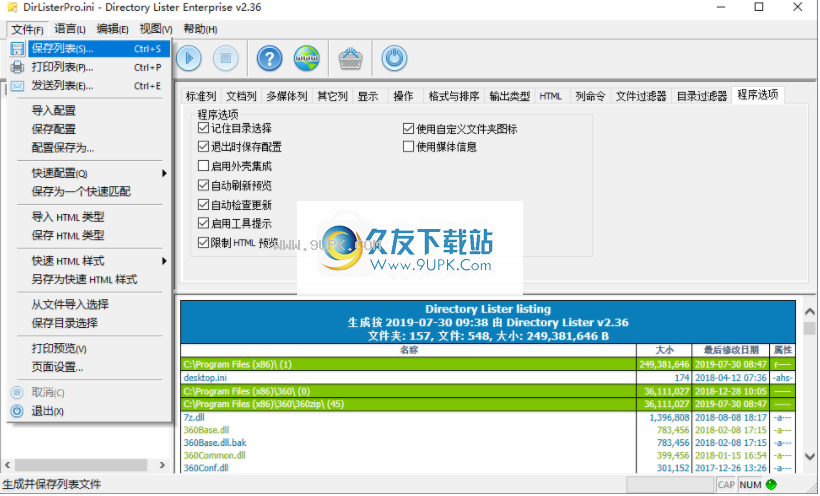Click 360Base.dll.bak file link
The image size is (820, 496).
tap(214, 443)
